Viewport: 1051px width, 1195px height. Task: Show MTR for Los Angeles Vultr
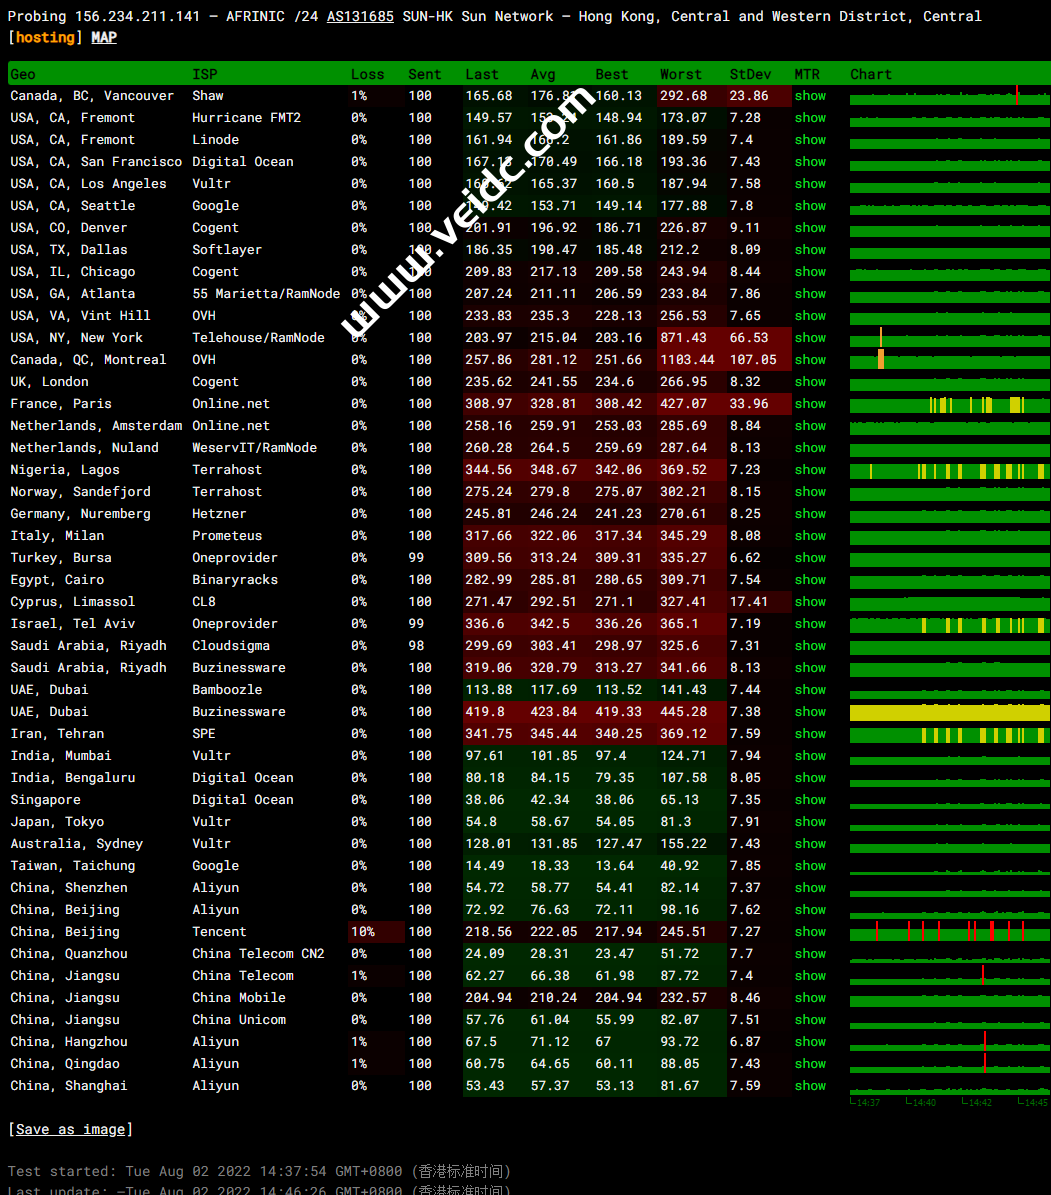[810, 184]
